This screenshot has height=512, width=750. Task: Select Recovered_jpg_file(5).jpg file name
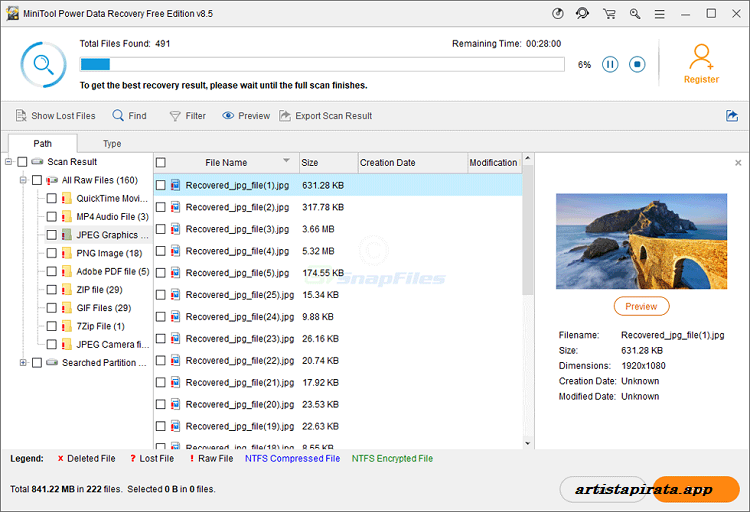tap(237, 273)
